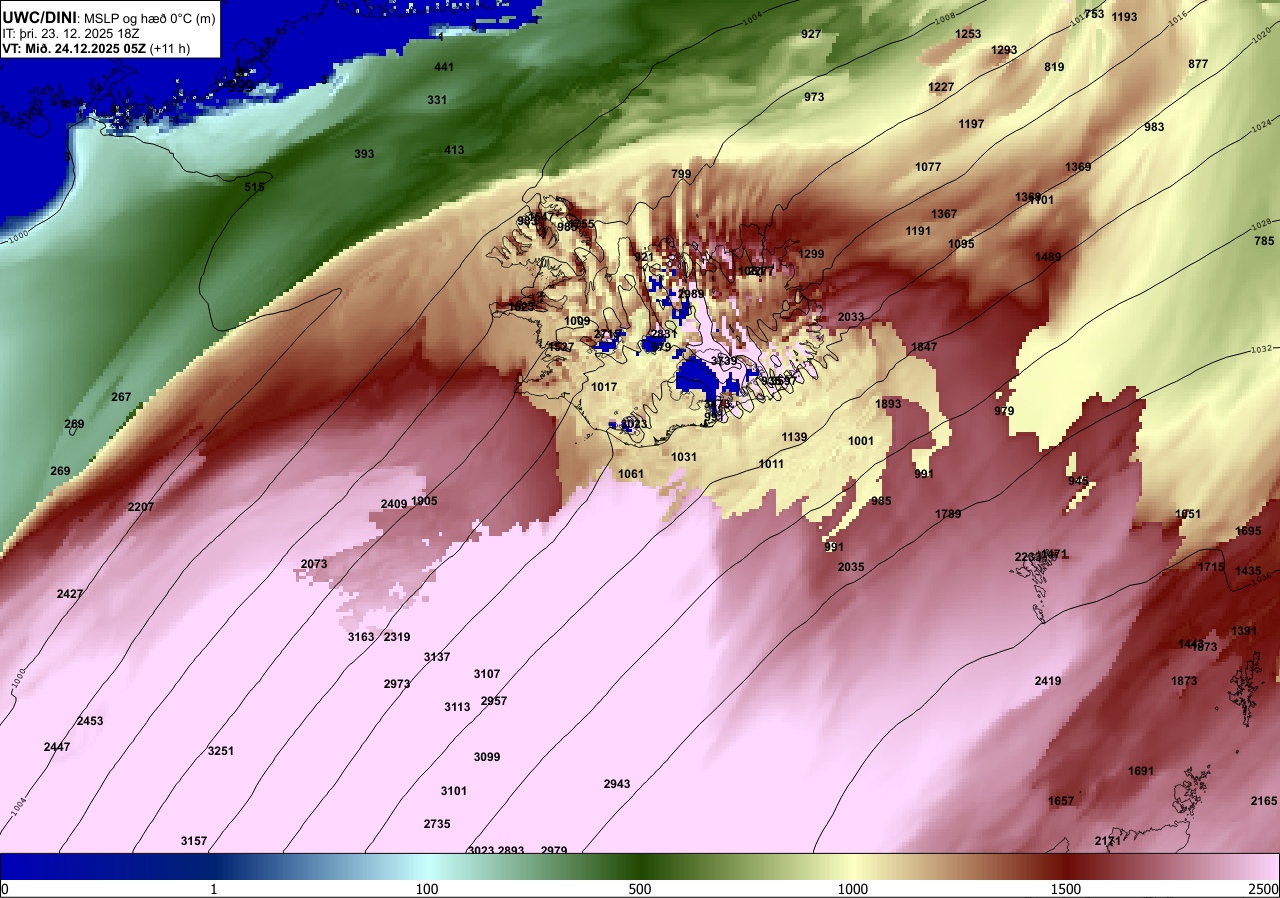1280x898 pixels.
Task: Click the map value 3137
Action: (437, 657)
